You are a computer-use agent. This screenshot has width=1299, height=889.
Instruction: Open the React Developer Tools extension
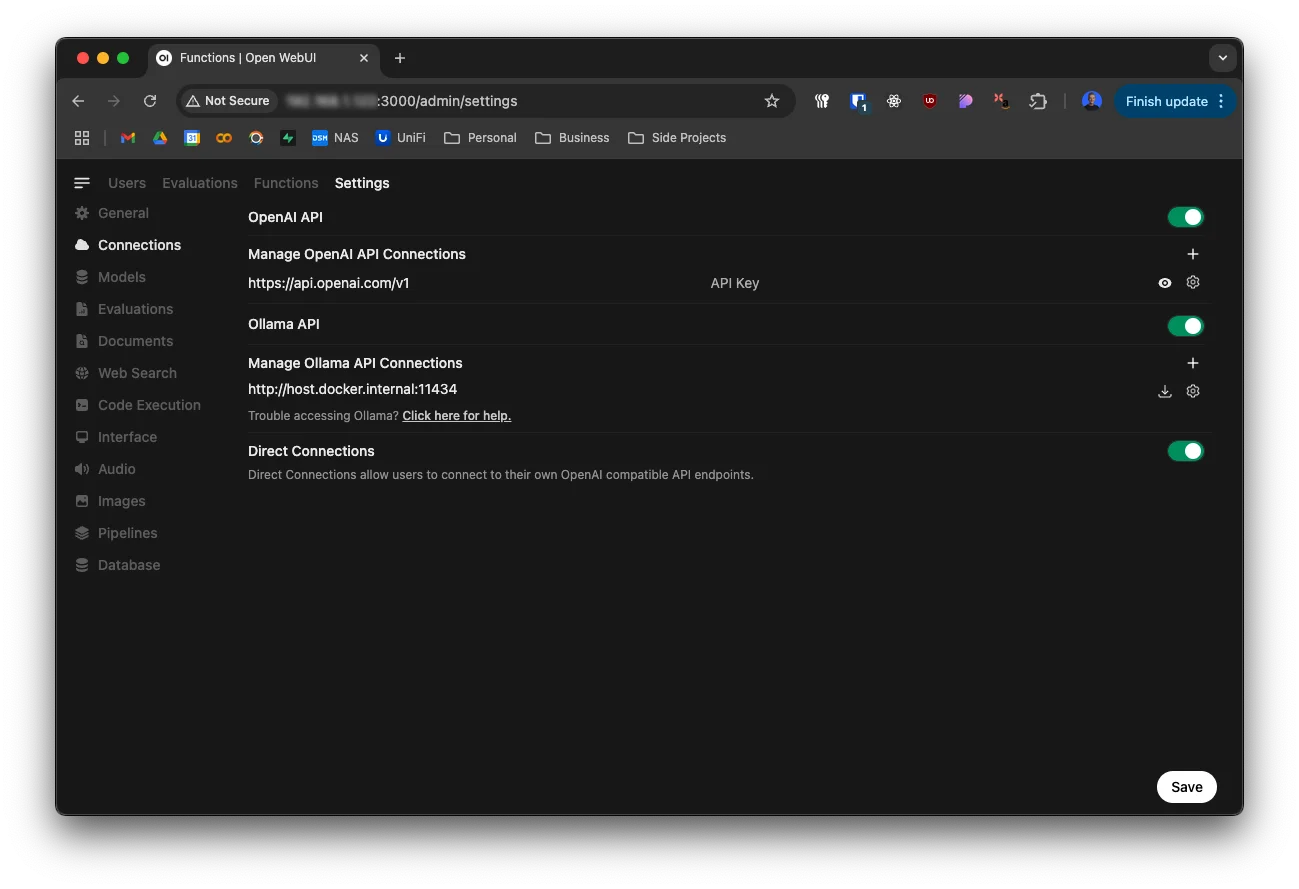pos(894,101)
